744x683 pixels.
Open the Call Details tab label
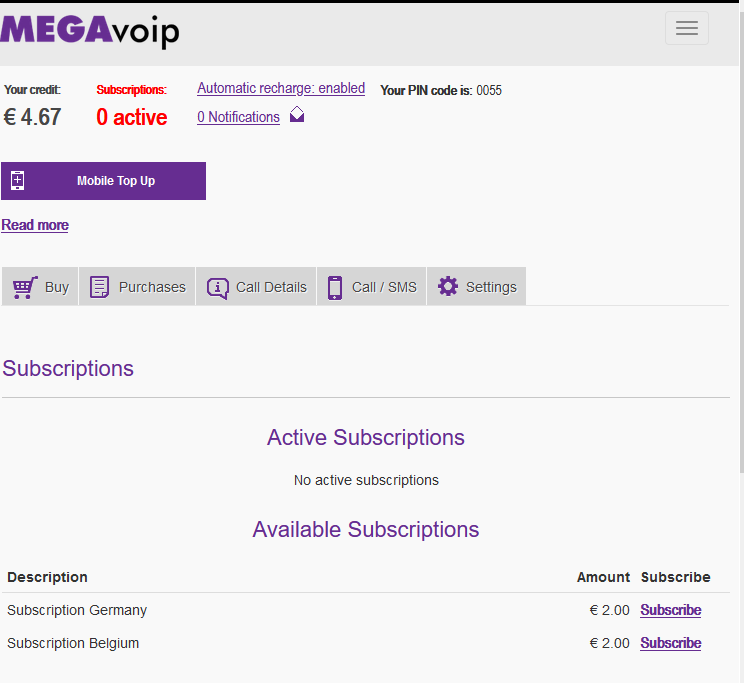click(271, 287)
